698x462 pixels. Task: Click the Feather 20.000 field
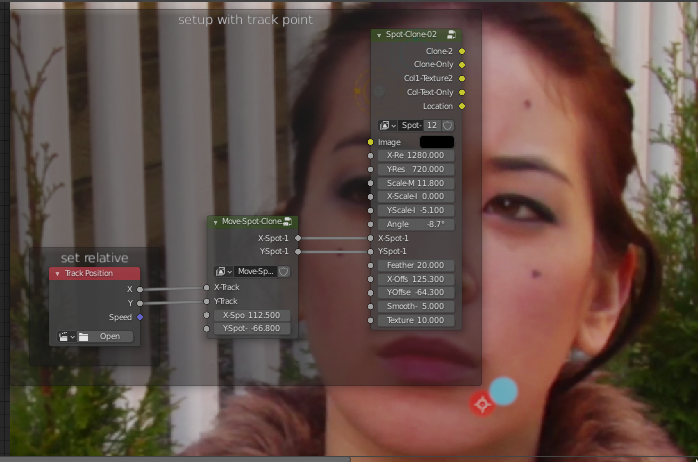tap(415, 266)
